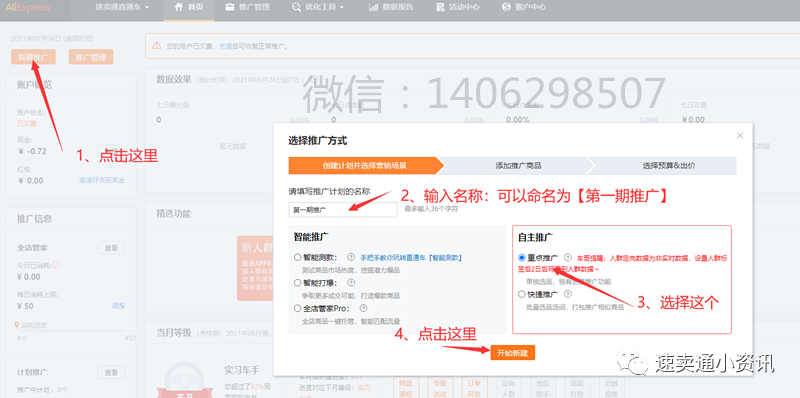Viewport: 800px width, 398px height.
Task: Expand the 优化工具 dropdown arrow
Action: pyautogui.click(x=341, y=8)
